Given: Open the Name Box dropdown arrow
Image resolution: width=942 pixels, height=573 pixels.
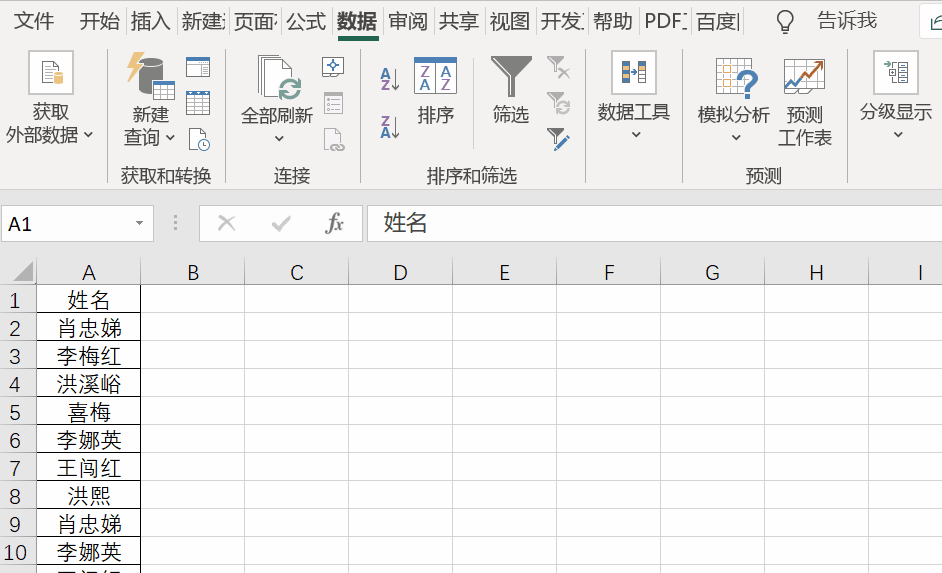Looking at the screenshot, I should [139, 223].
